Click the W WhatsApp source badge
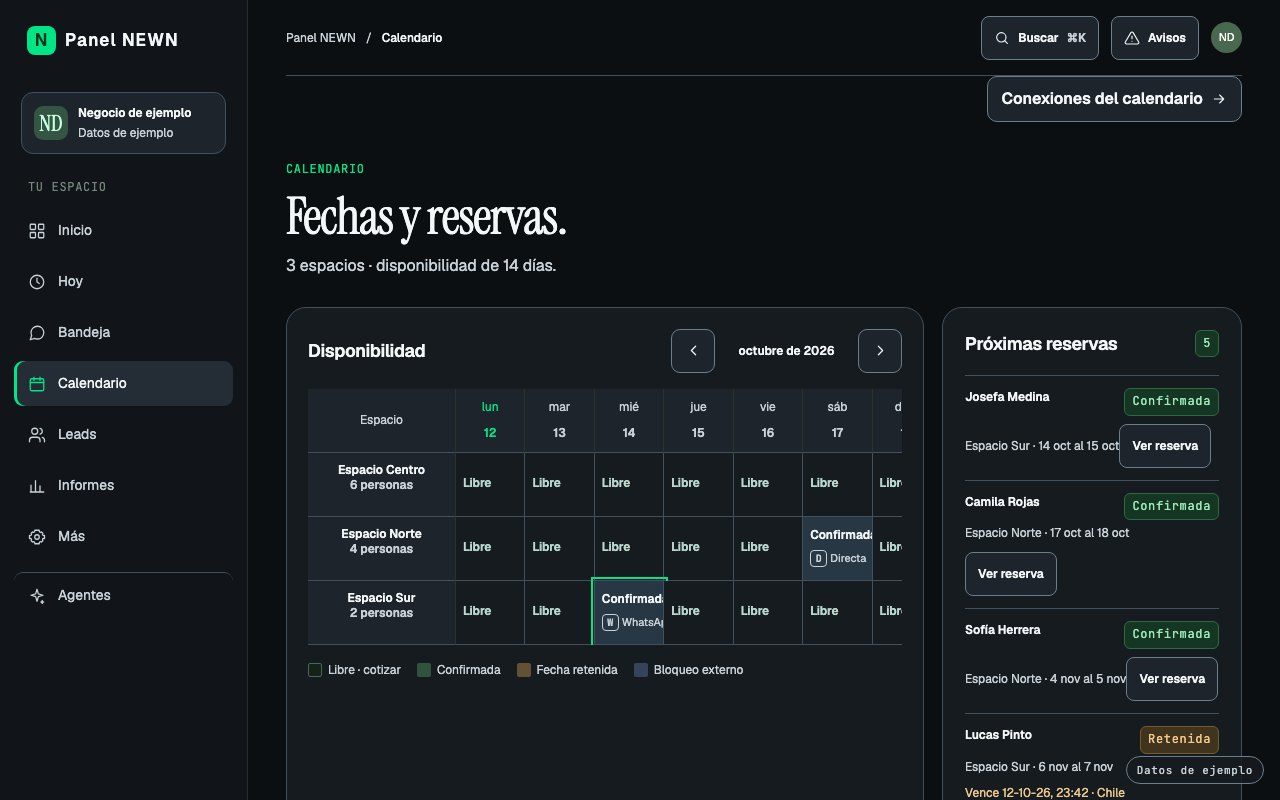 [610, 622]
